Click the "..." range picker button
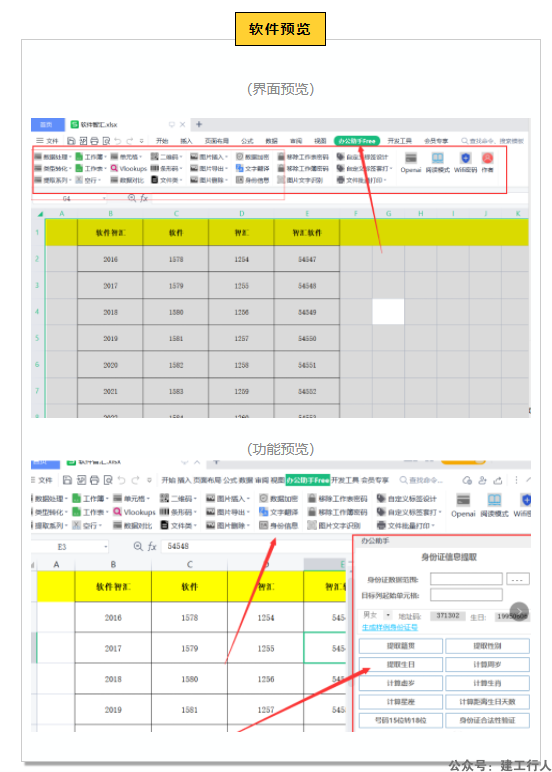Image resolution: width=552 pixels, height=772 pixels. tap(517, 579)
